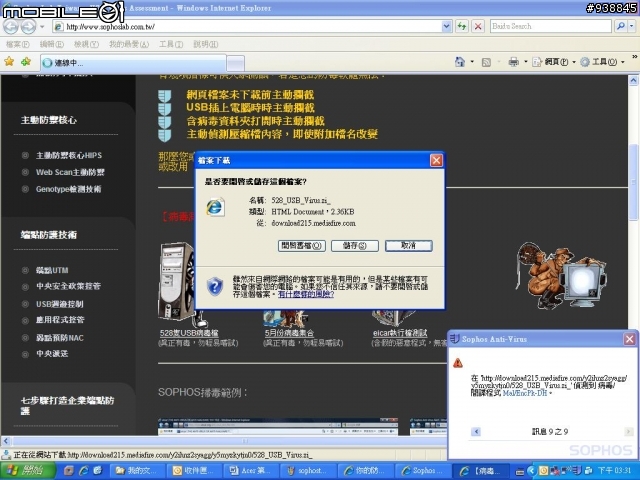Click sidebar link 應用程式控管
640x480 pixels.
pyautogui.click(x=60, y=320)
